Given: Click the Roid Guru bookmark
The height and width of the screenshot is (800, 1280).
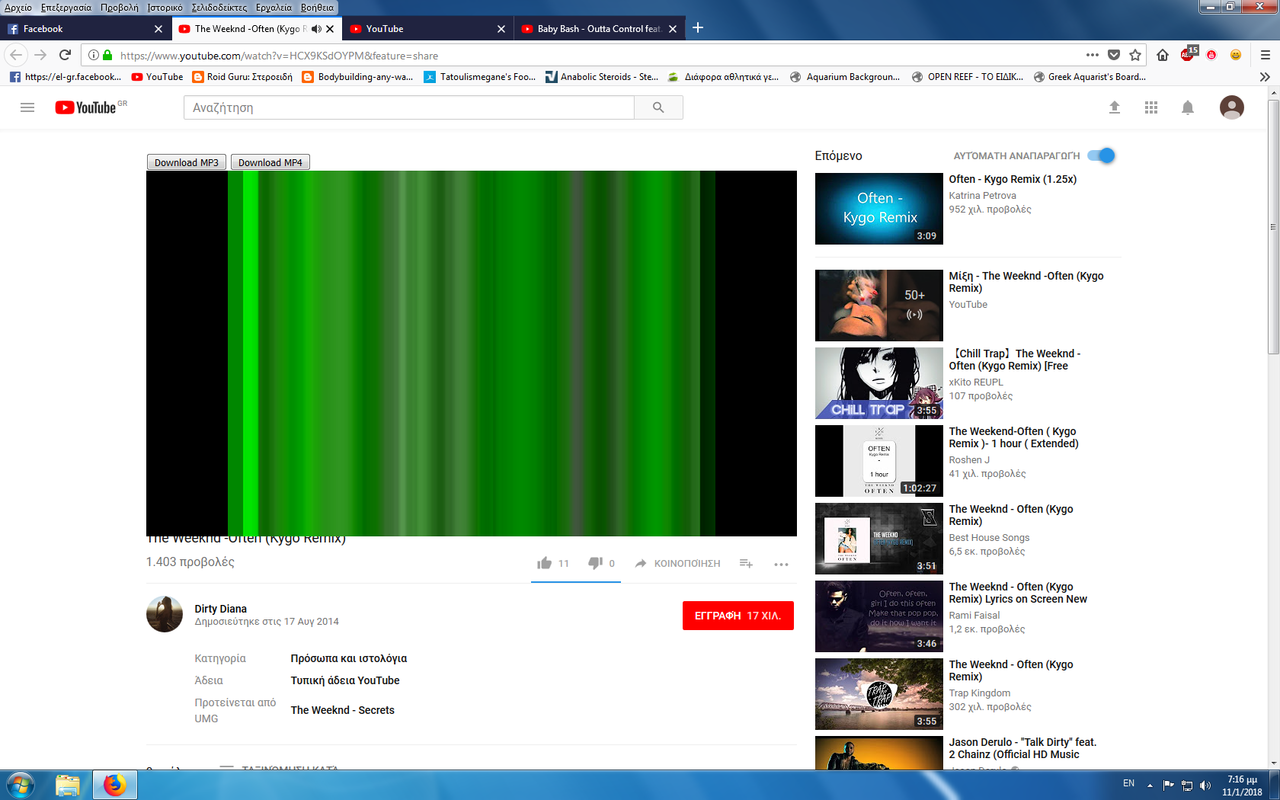Looking at the screenshot, I should [x=241, y=76].
